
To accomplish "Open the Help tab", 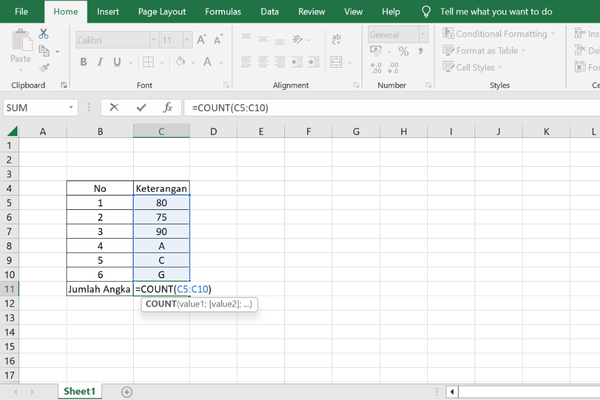I will (x=391, y=11).
